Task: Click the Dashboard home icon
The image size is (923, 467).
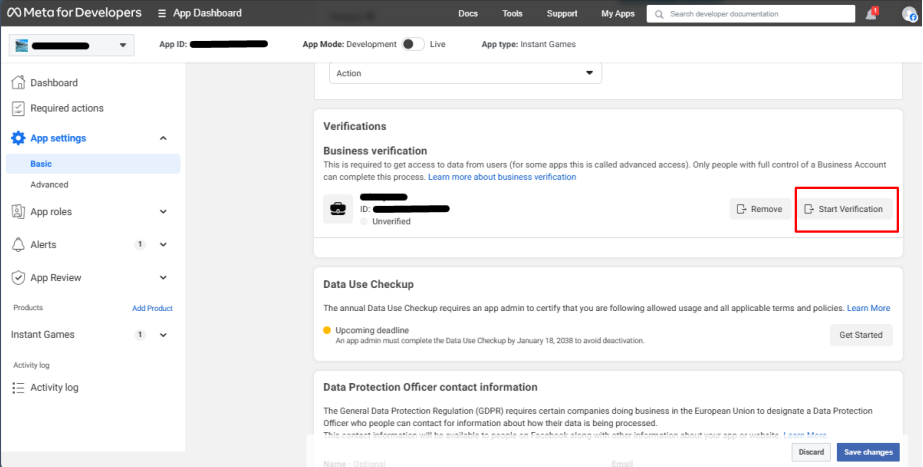Action: point(18,82)
